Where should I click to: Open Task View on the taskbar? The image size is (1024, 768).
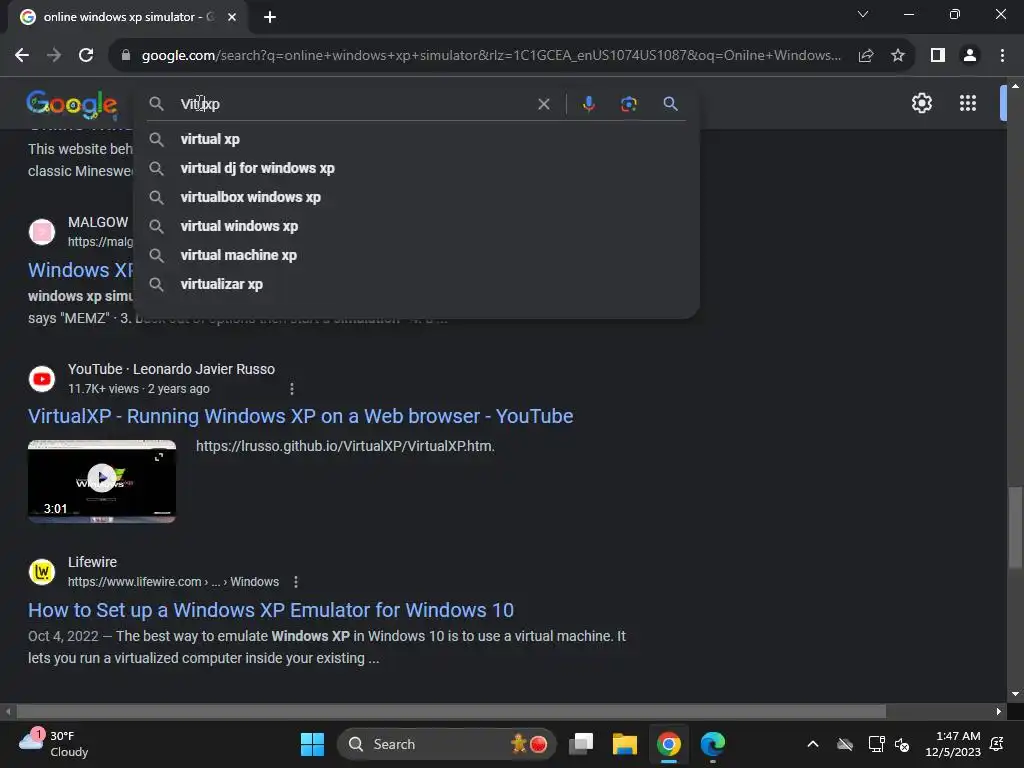click(581, 744)
